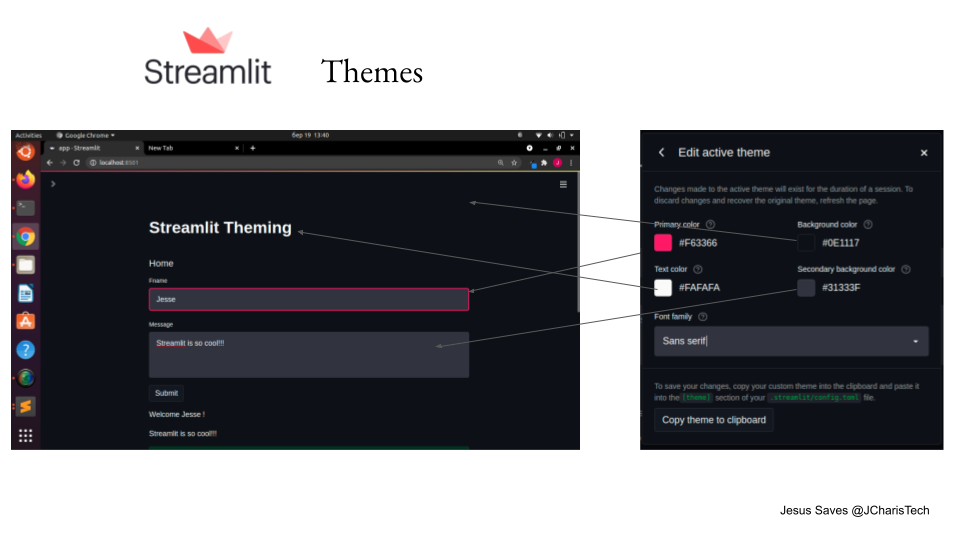Click the network indicator in top bar
Image resolution: width=960 pixels, height=540 pixels.
point(538,135)
